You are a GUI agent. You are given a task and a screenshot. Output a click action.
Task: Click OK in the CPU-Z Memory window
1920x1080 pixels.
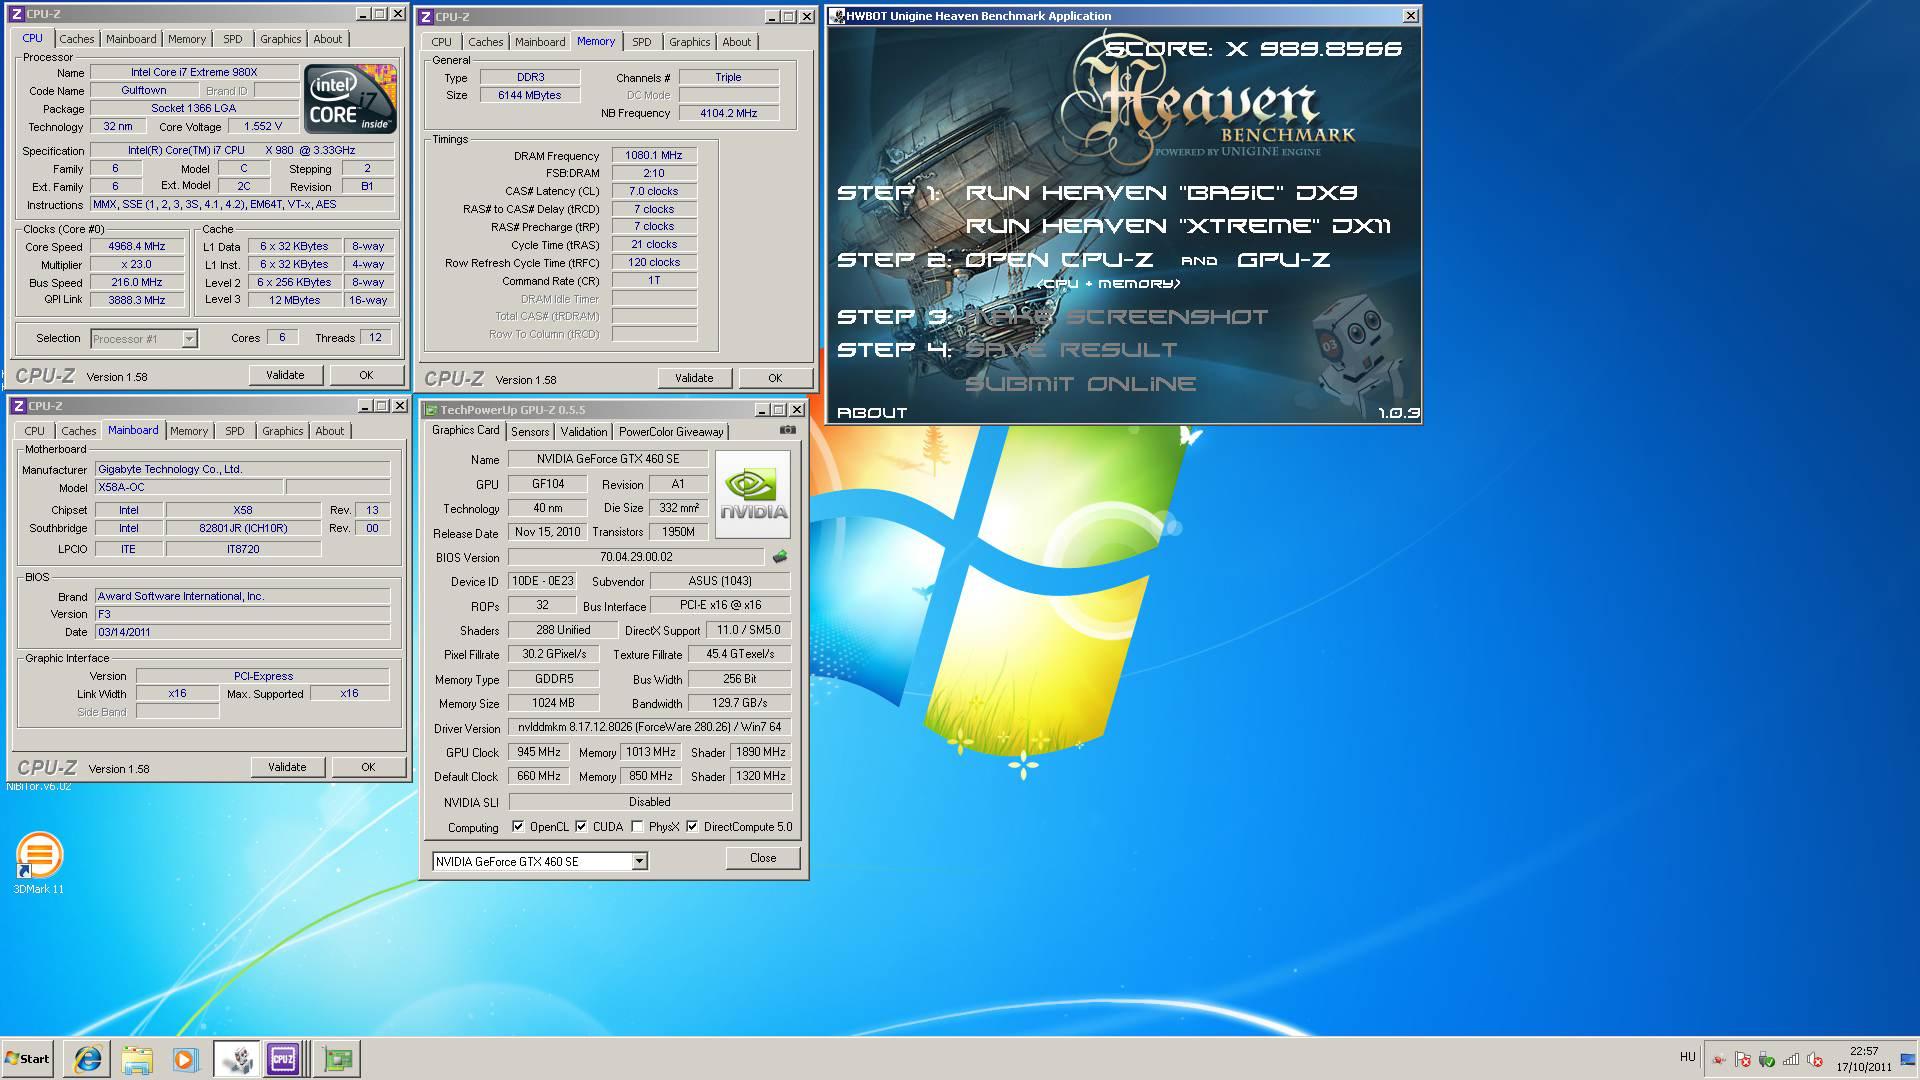[x=775, y=378]
